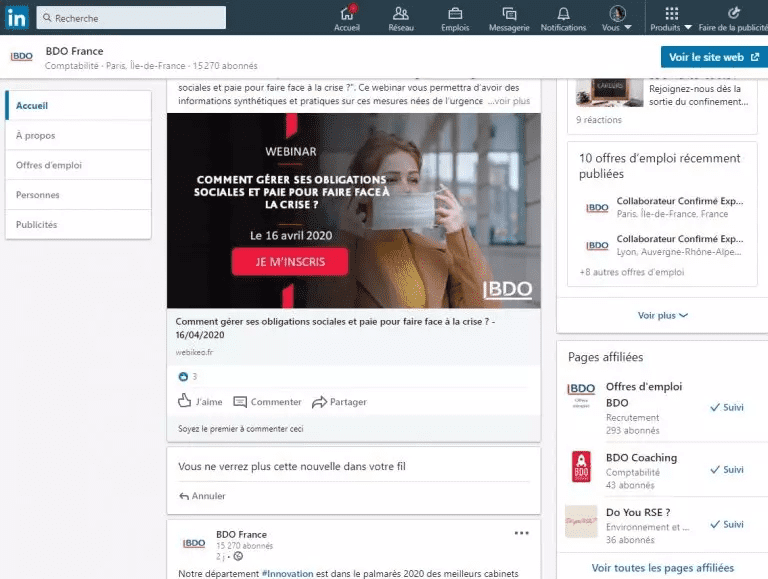Viewport: 768px width, 579px height.
Task: Click the careers thumbnail photo
Action: [x=609, y=92]
